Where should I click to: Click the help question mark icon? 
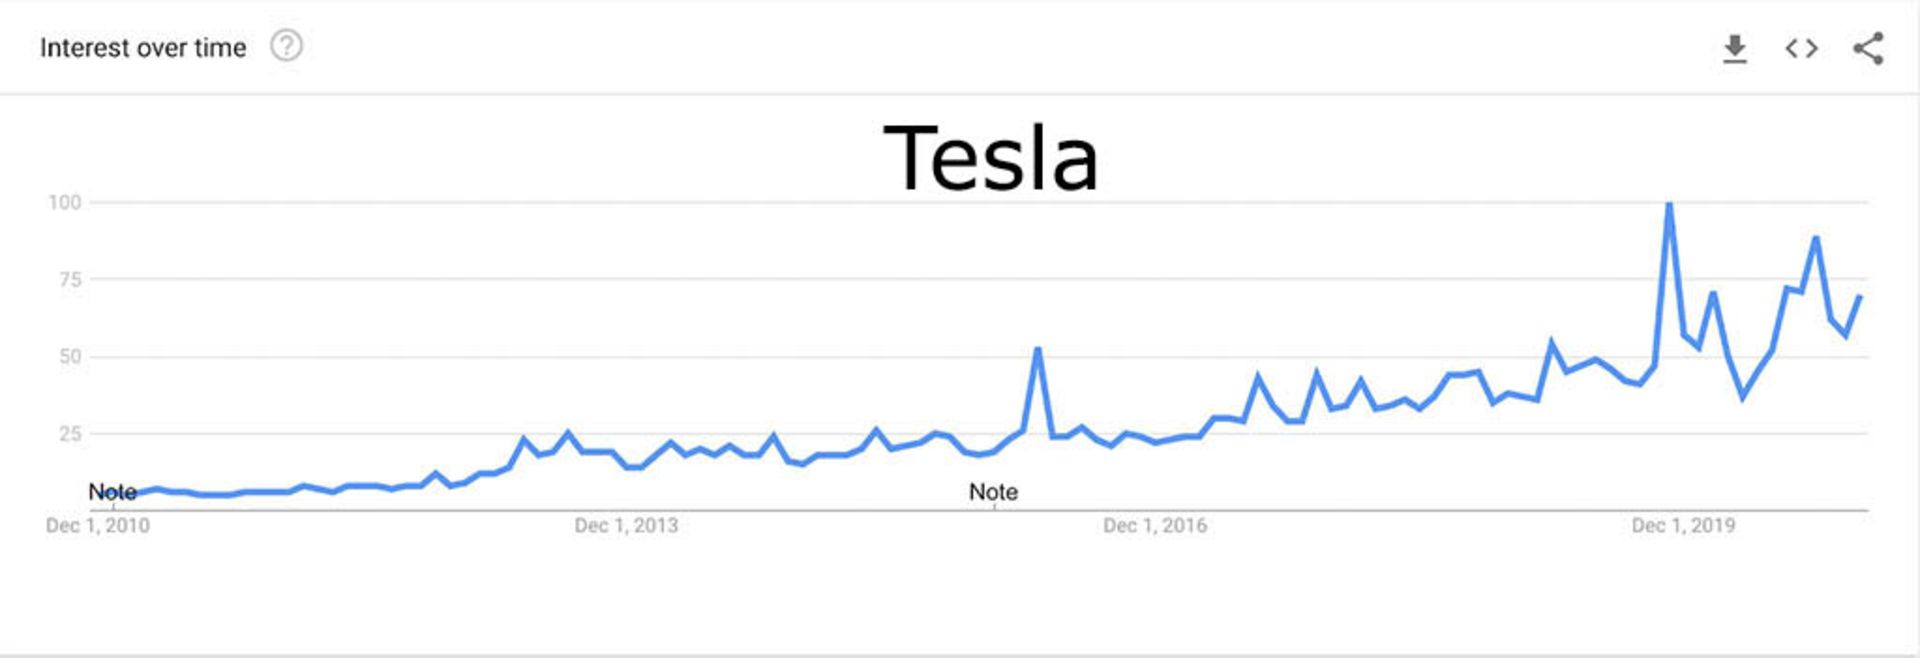pos(286,46)
